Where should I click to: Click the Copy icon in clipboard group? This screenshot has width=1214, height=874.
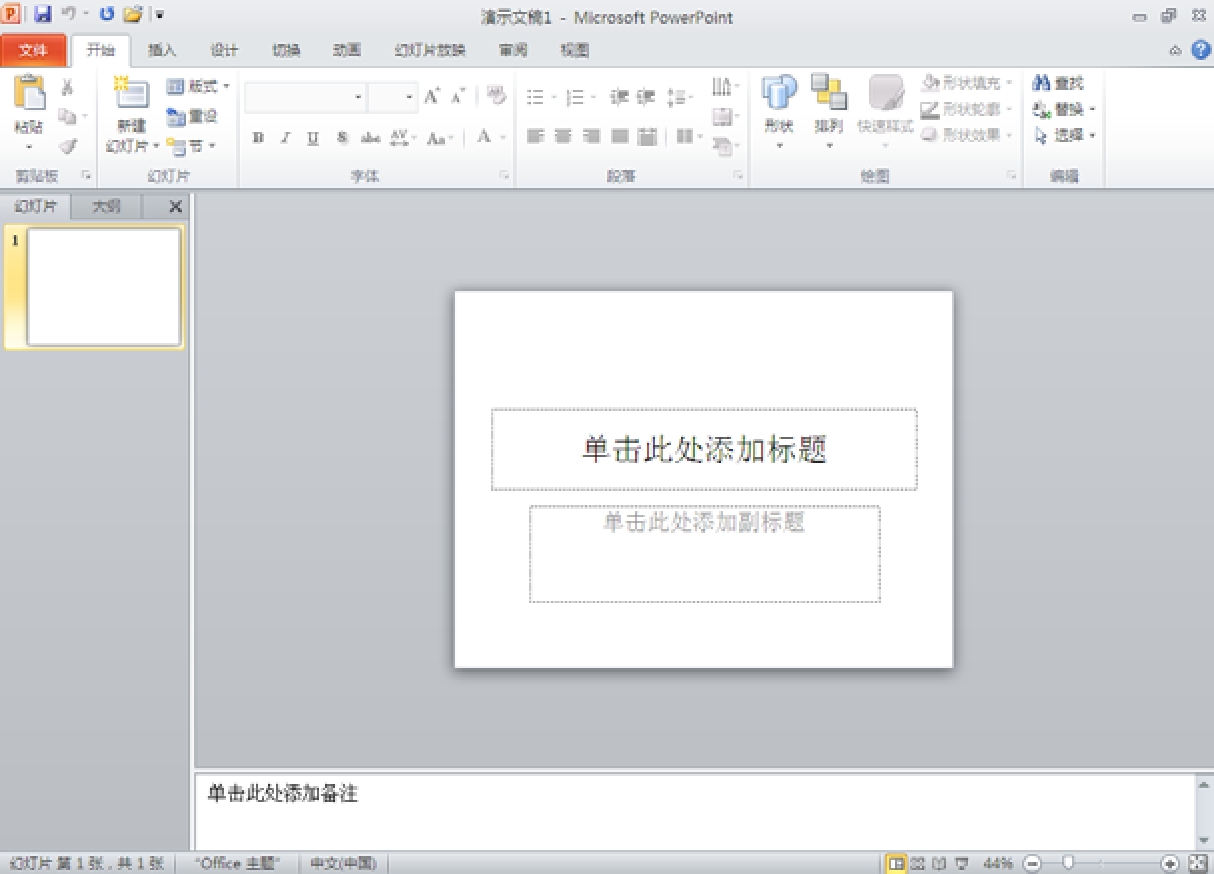coord(67,117)
